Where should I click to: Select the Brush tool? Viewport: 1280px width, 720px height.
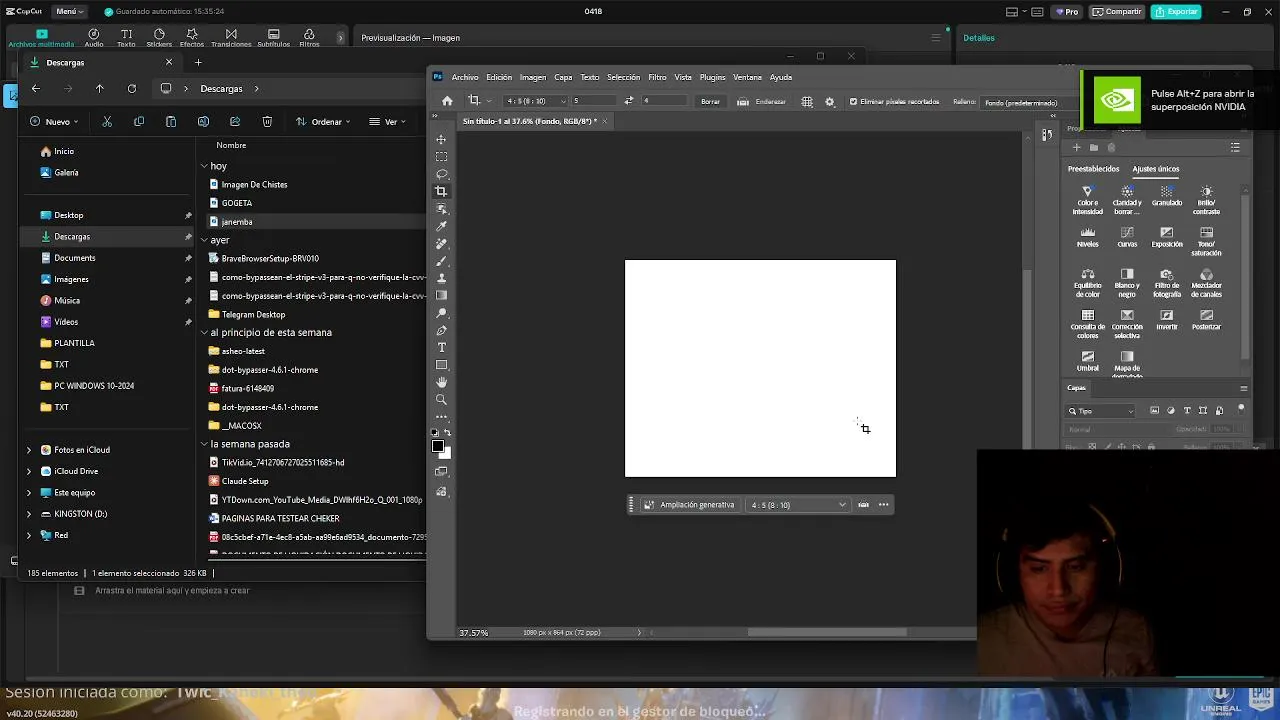point(441,261)
